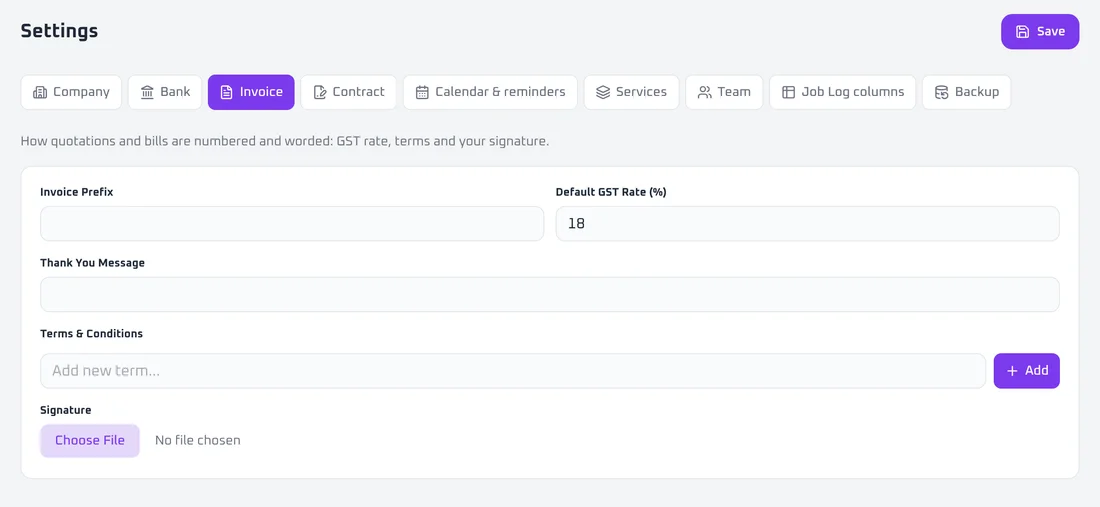Focus the Invoice Prefix field
1100x507 pixels.
pos(292,224)
